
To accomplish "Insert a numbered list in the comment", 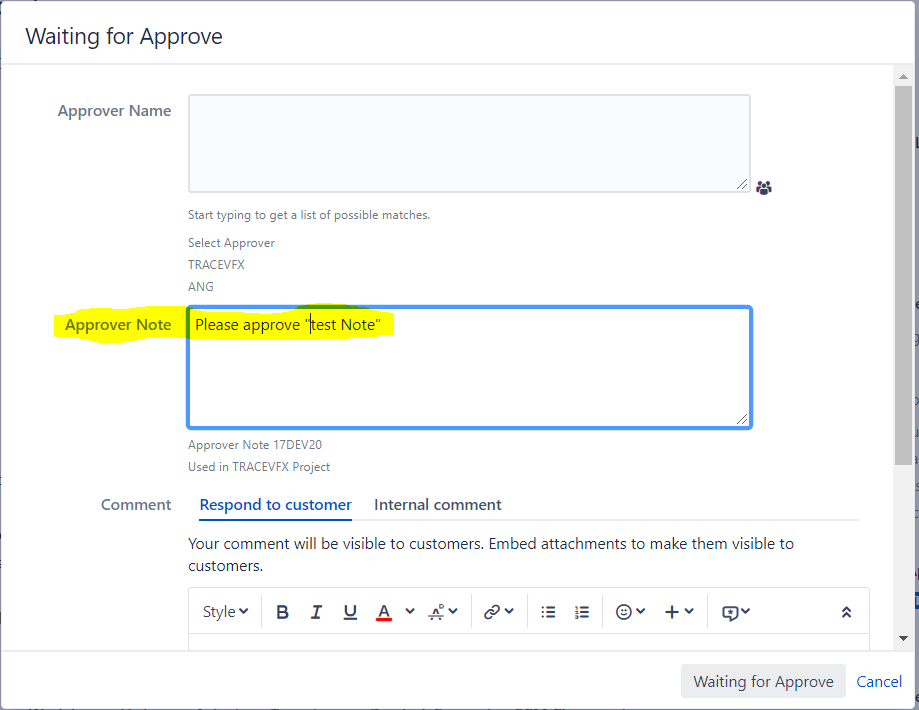I will click(x=582, y=611).
